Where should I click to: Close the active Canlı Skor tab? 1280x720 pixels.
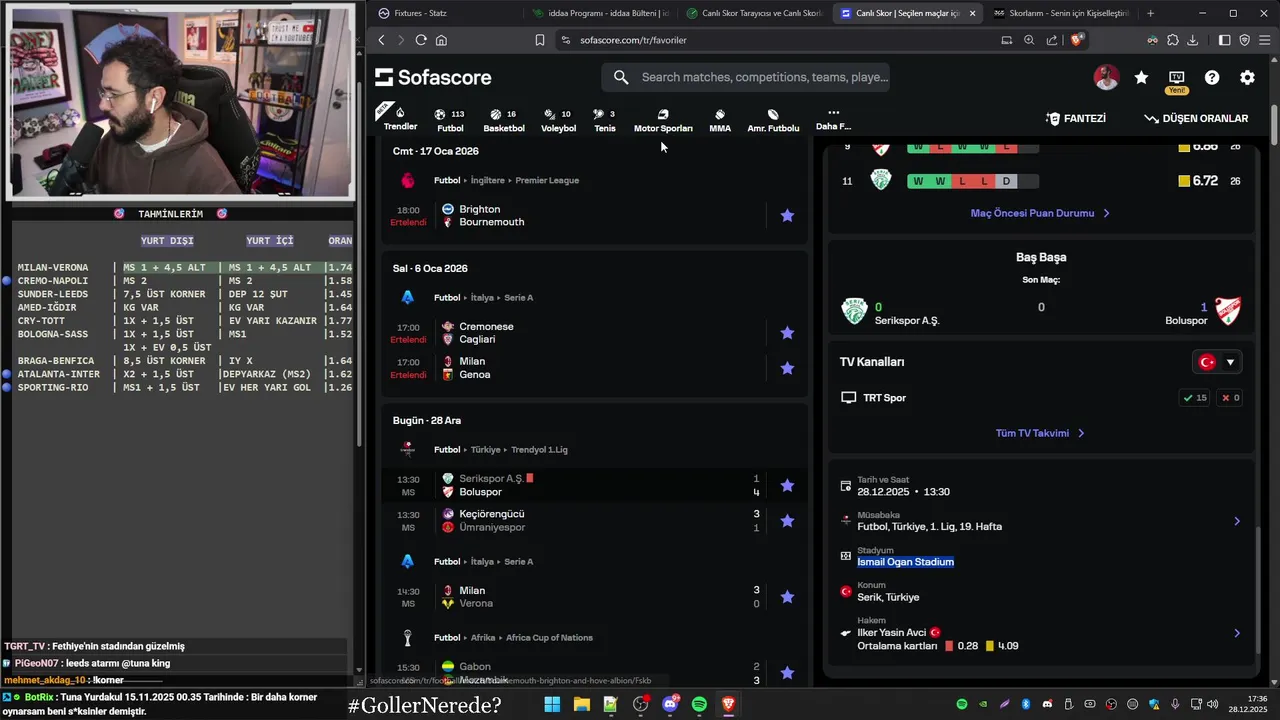point(972,13)
